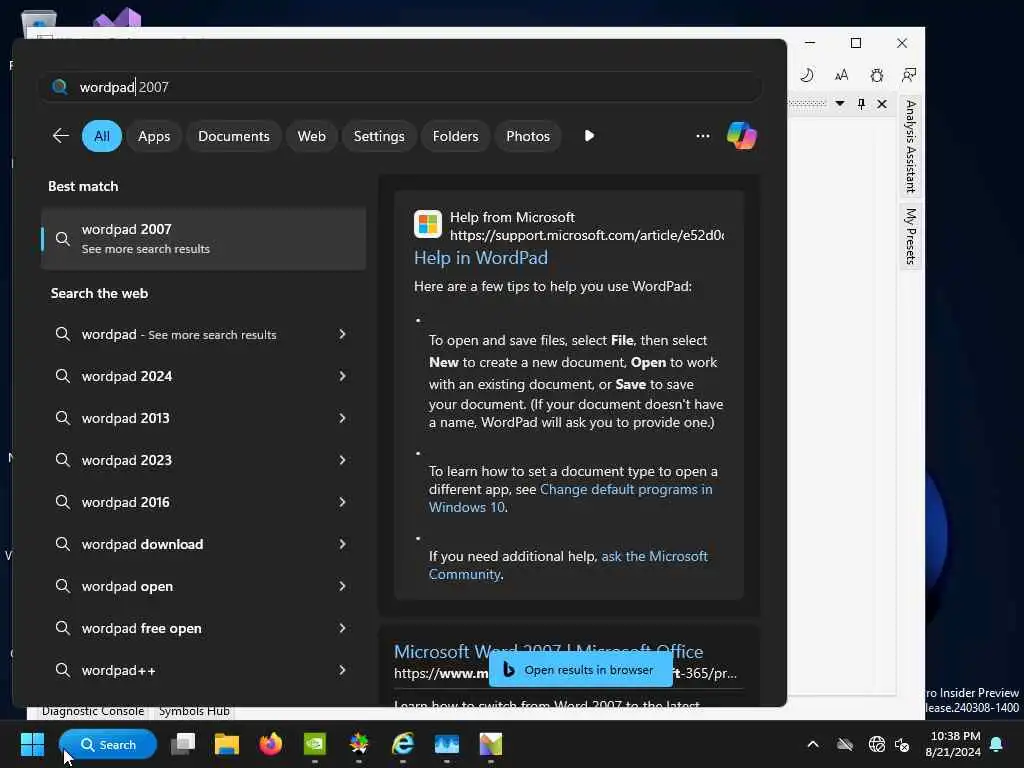This screenshot has height=768, width=1024.
Task: Click the Microsoft logo in help card
Action: (x=428, y=225)
